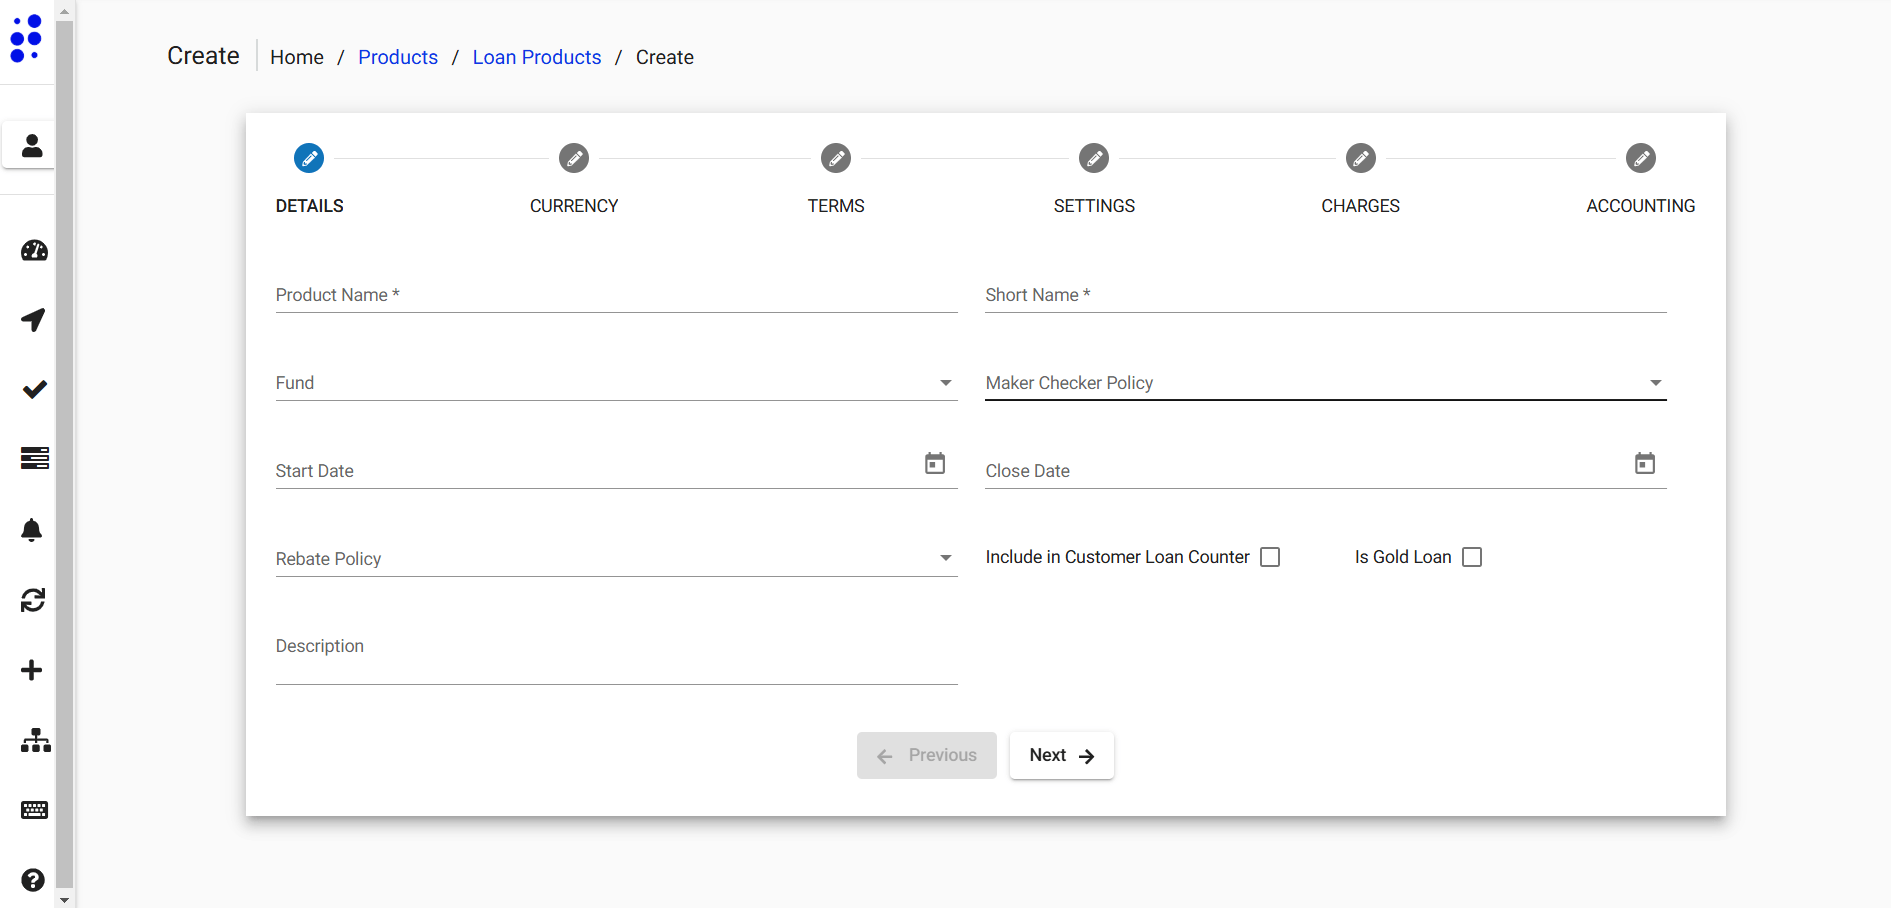
Task: Select the organization hierarchy icon in sidebar
Action: [34, 740]
